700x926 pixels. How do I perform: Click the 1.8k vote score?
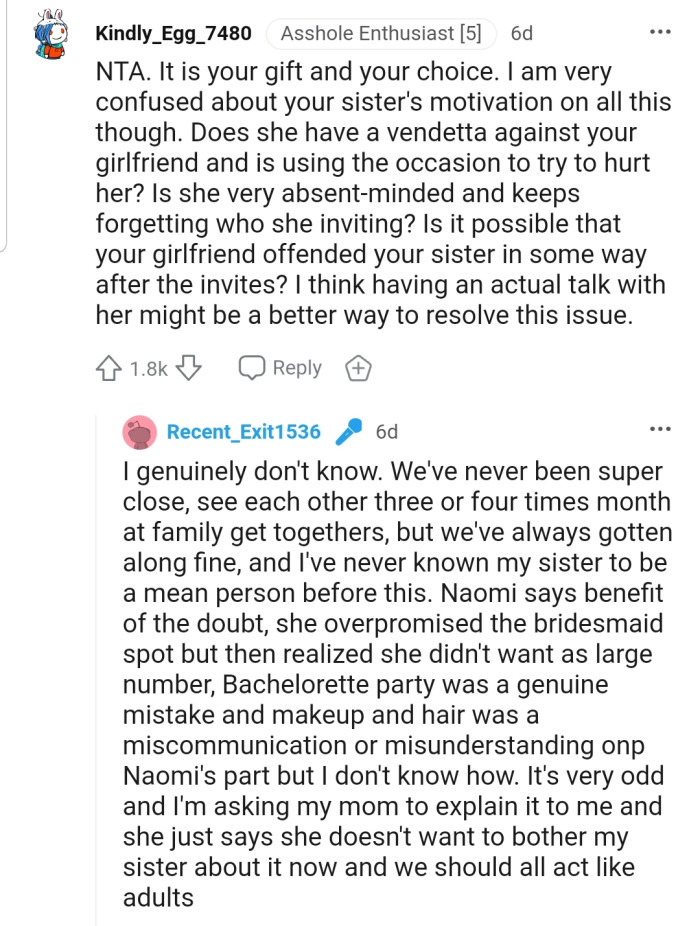tap(149, 369)
